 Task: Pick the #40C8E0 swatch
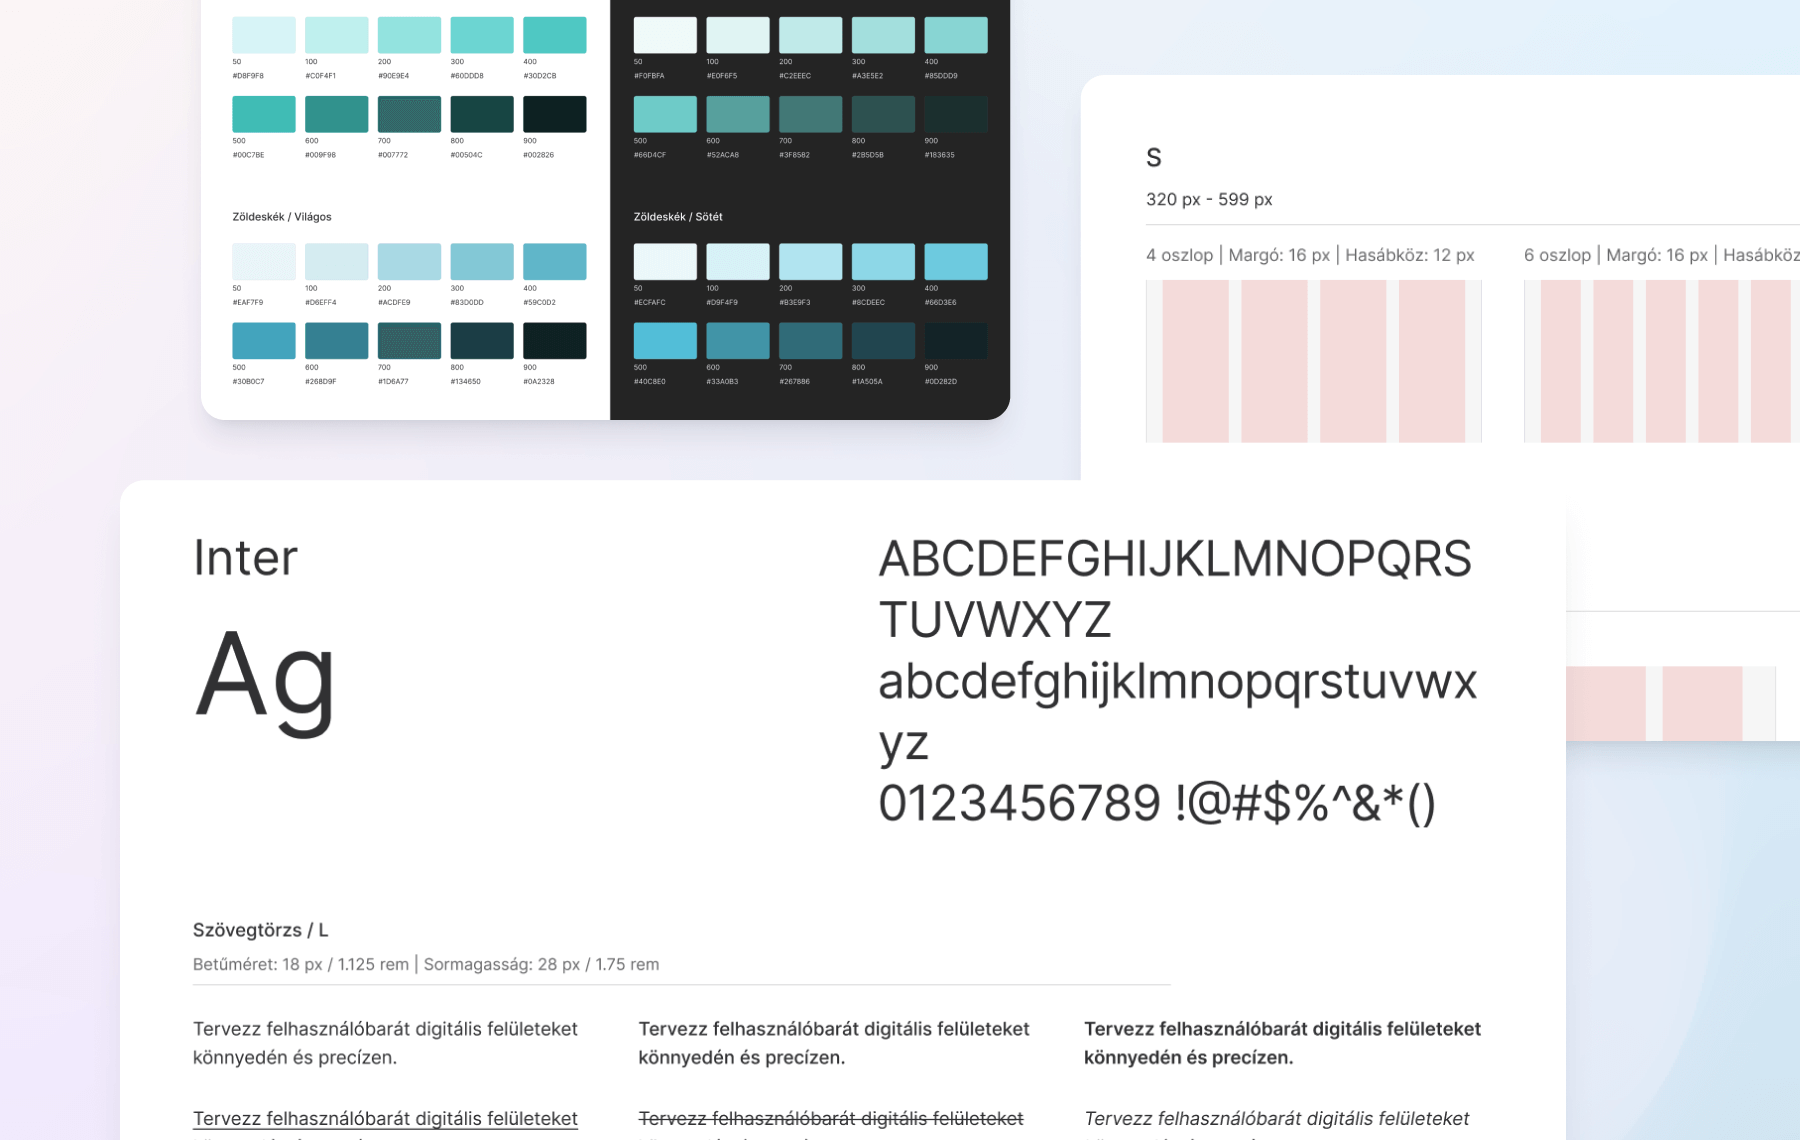coord(665,341)
